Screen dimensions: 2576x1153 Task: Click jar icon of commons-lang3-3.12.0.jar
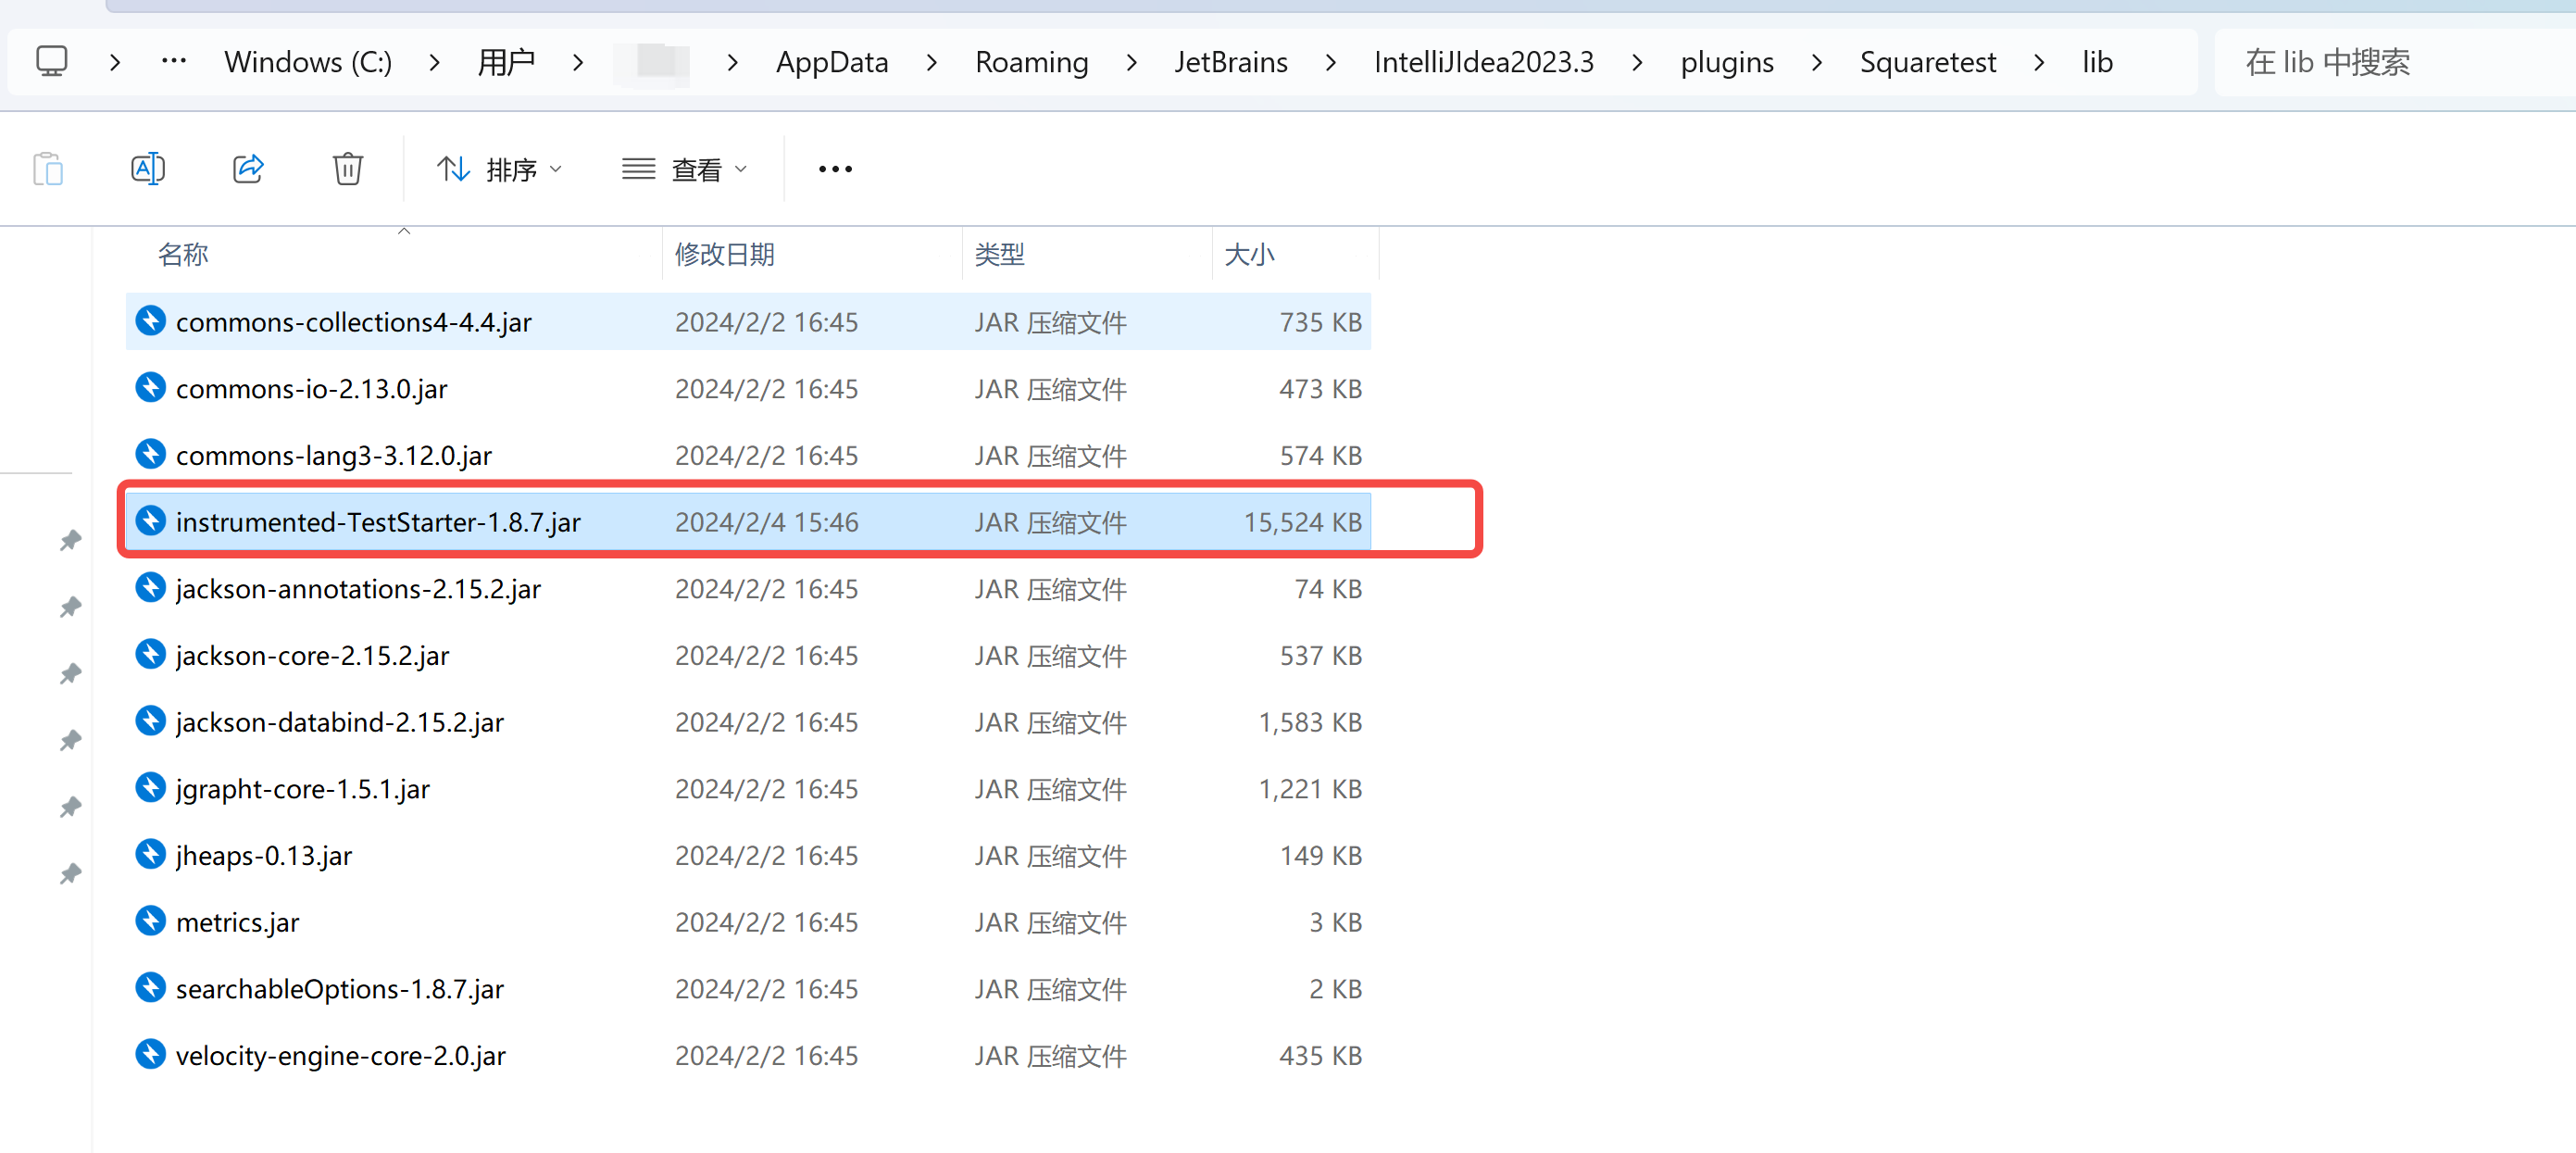pyautogui.click(x=150, y=453)
